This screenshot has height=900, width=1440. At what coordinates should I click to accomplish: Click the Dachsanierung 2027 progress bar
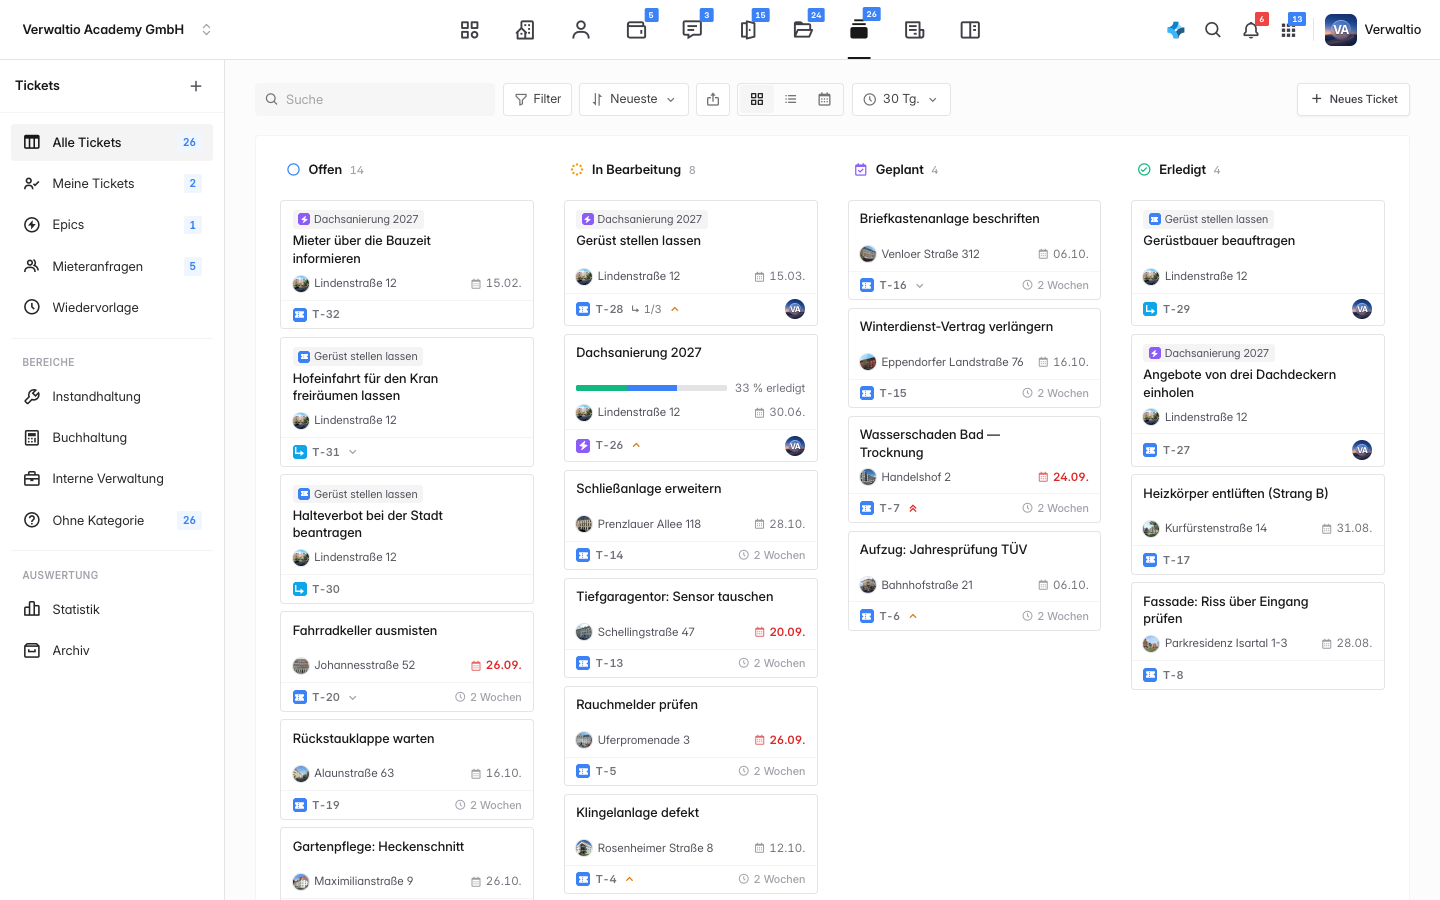(651, 388)
